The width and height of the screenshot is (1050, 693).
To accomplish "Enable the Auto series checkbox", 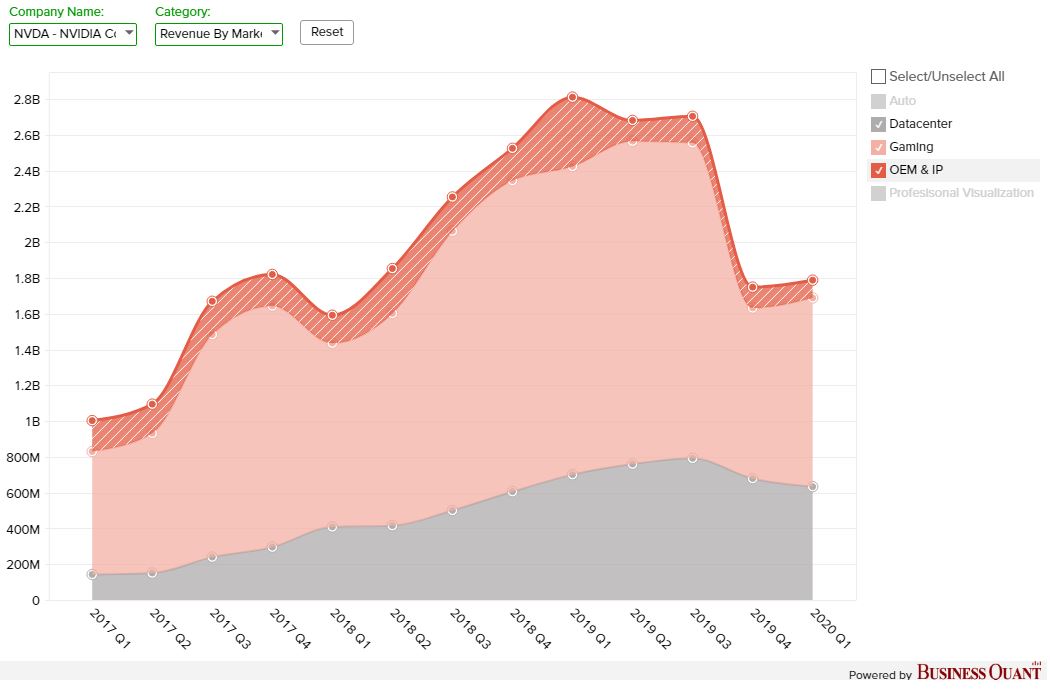I will pyautogui.click(x=878, y=101).
